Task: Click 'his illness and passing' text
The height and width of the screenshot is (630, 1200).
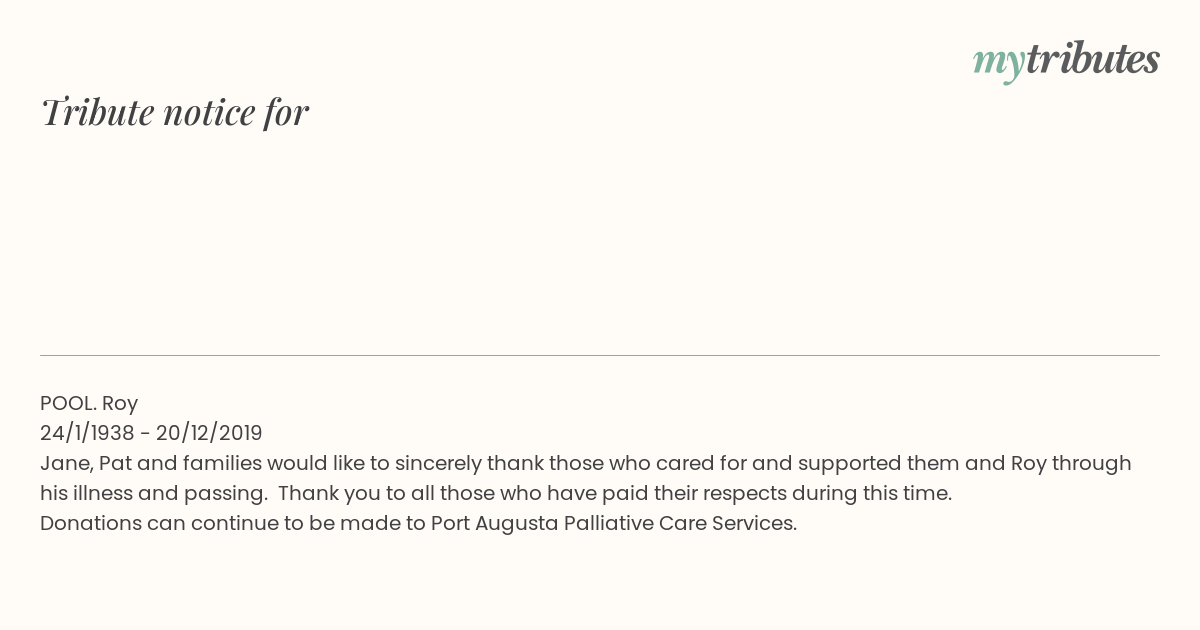Action: (x=153, y=493)
